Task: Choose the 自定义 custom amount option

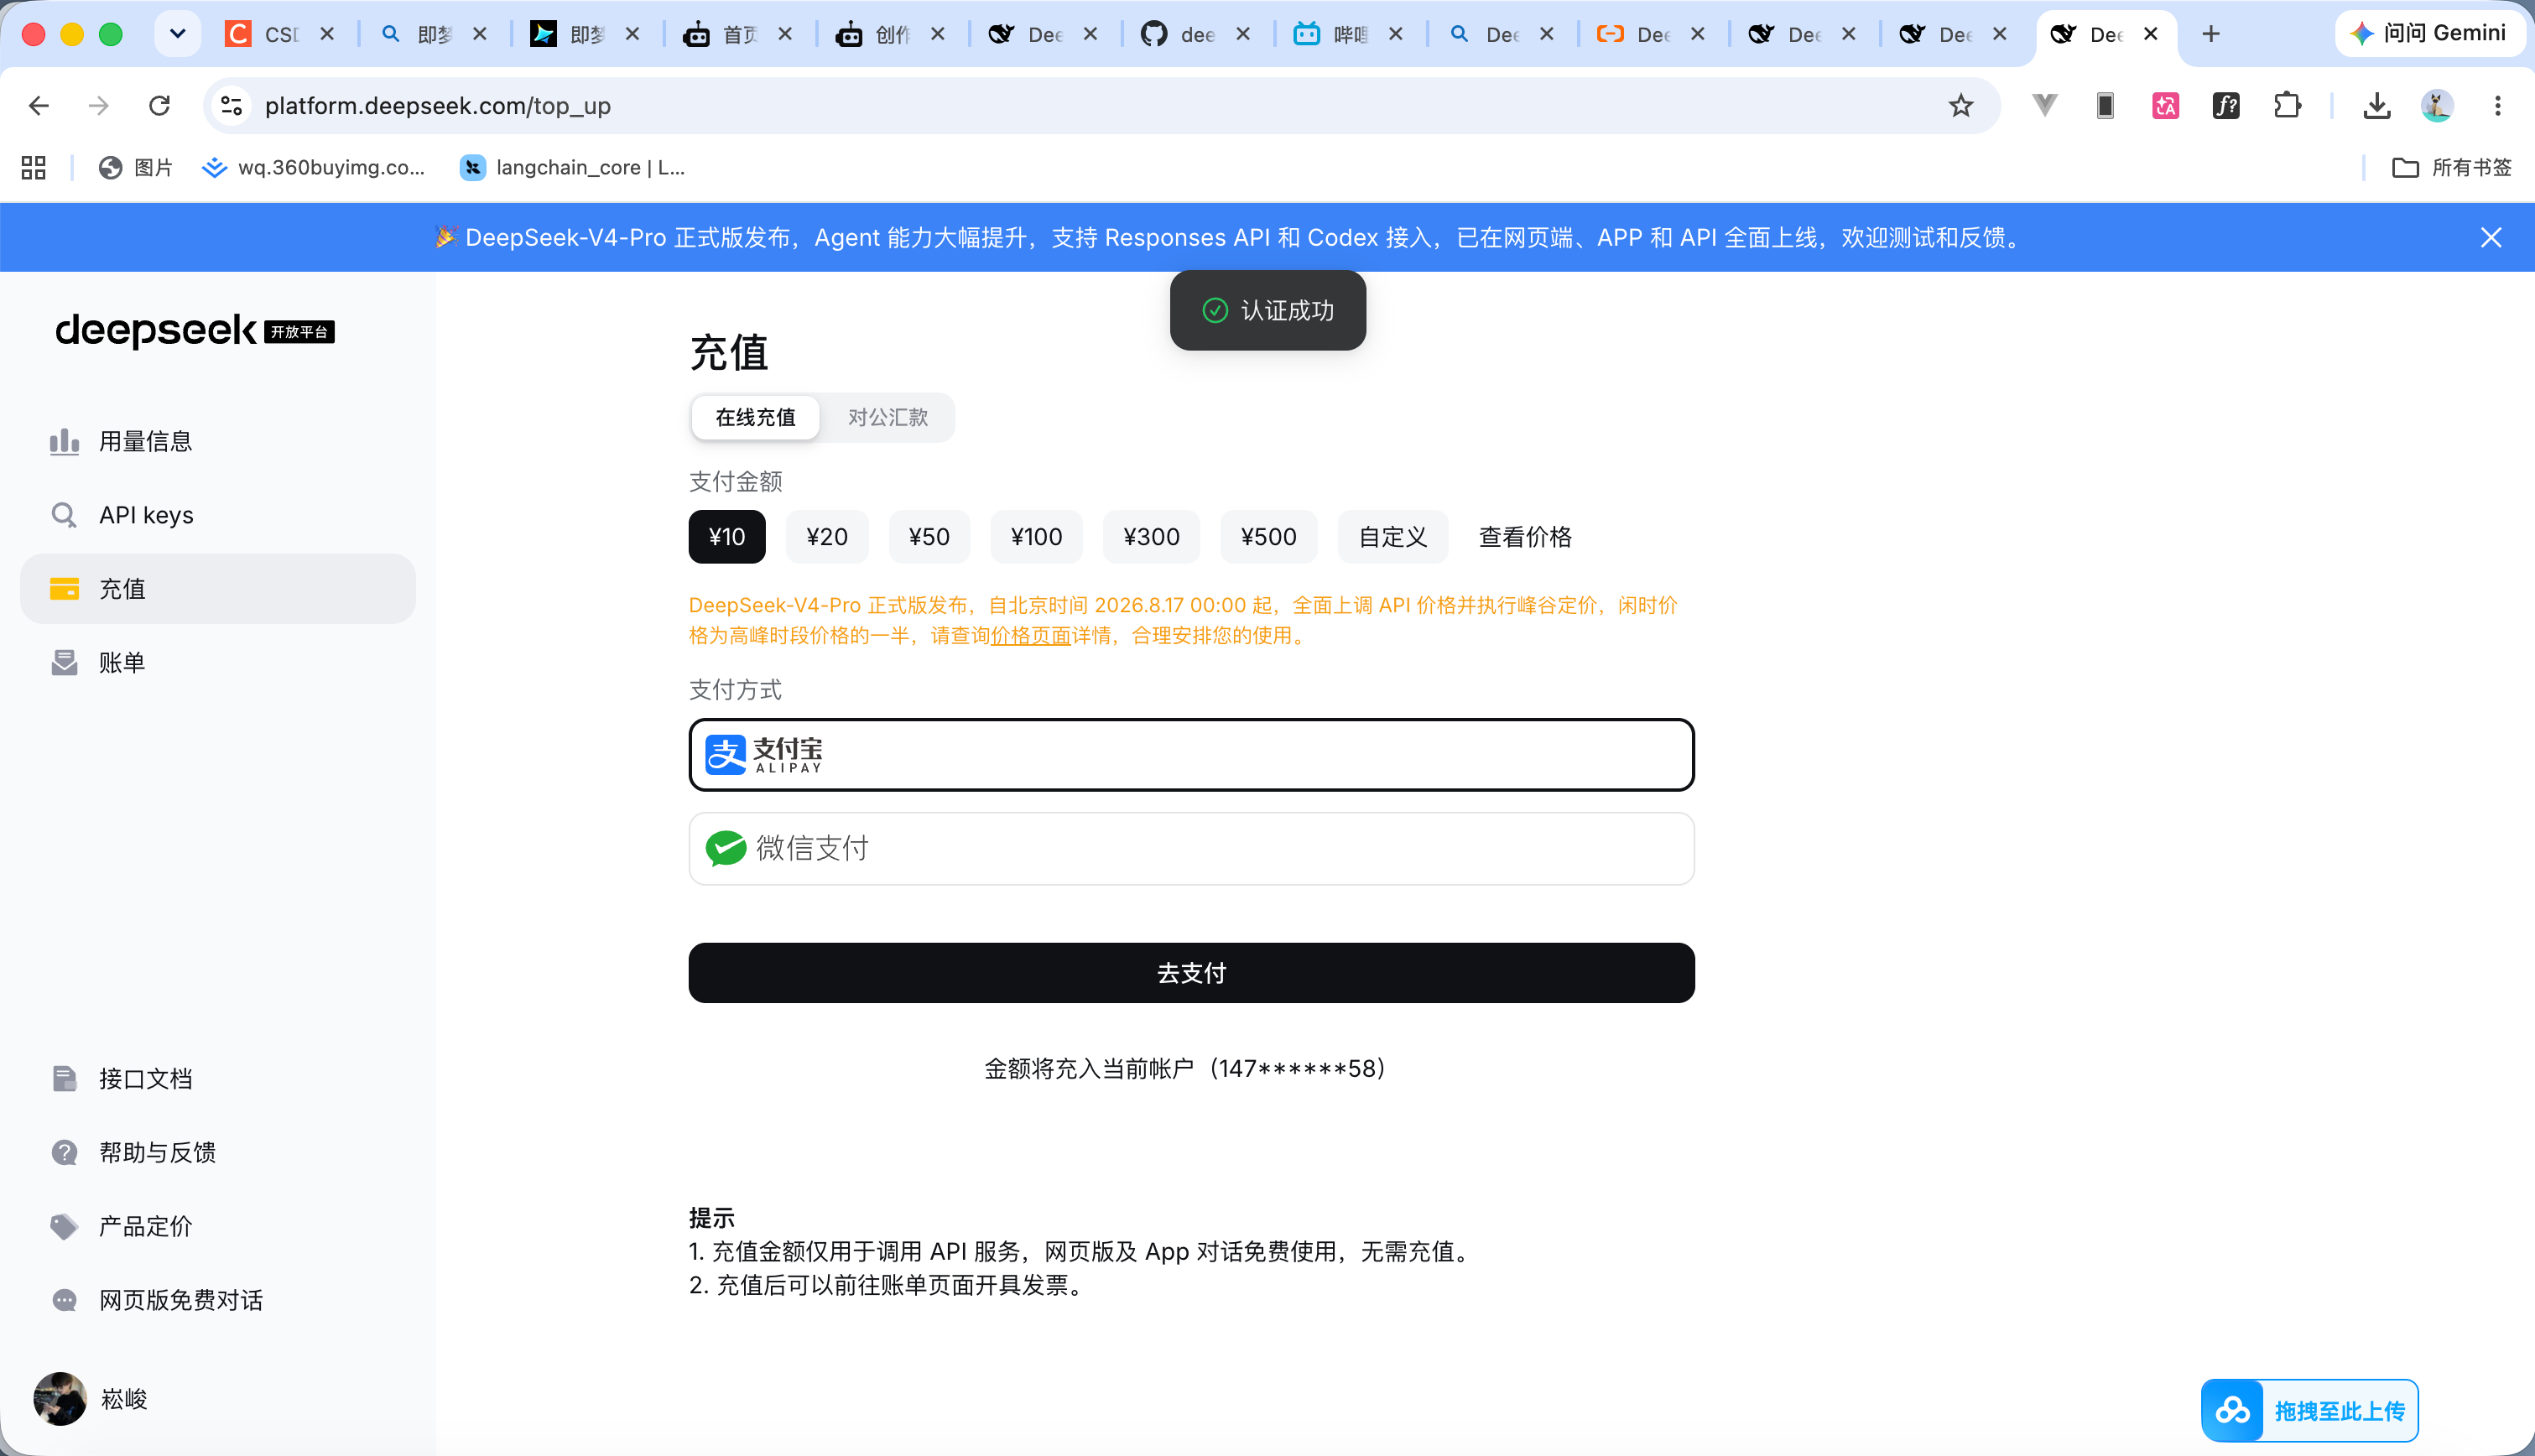Action: (x=1392, y=537)
